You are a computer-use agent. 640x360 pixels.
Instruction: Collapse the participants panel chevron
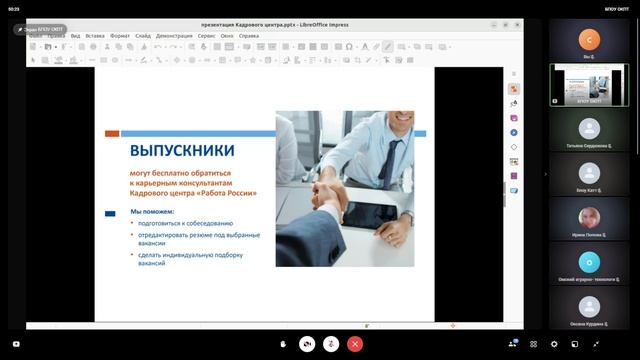546,174
